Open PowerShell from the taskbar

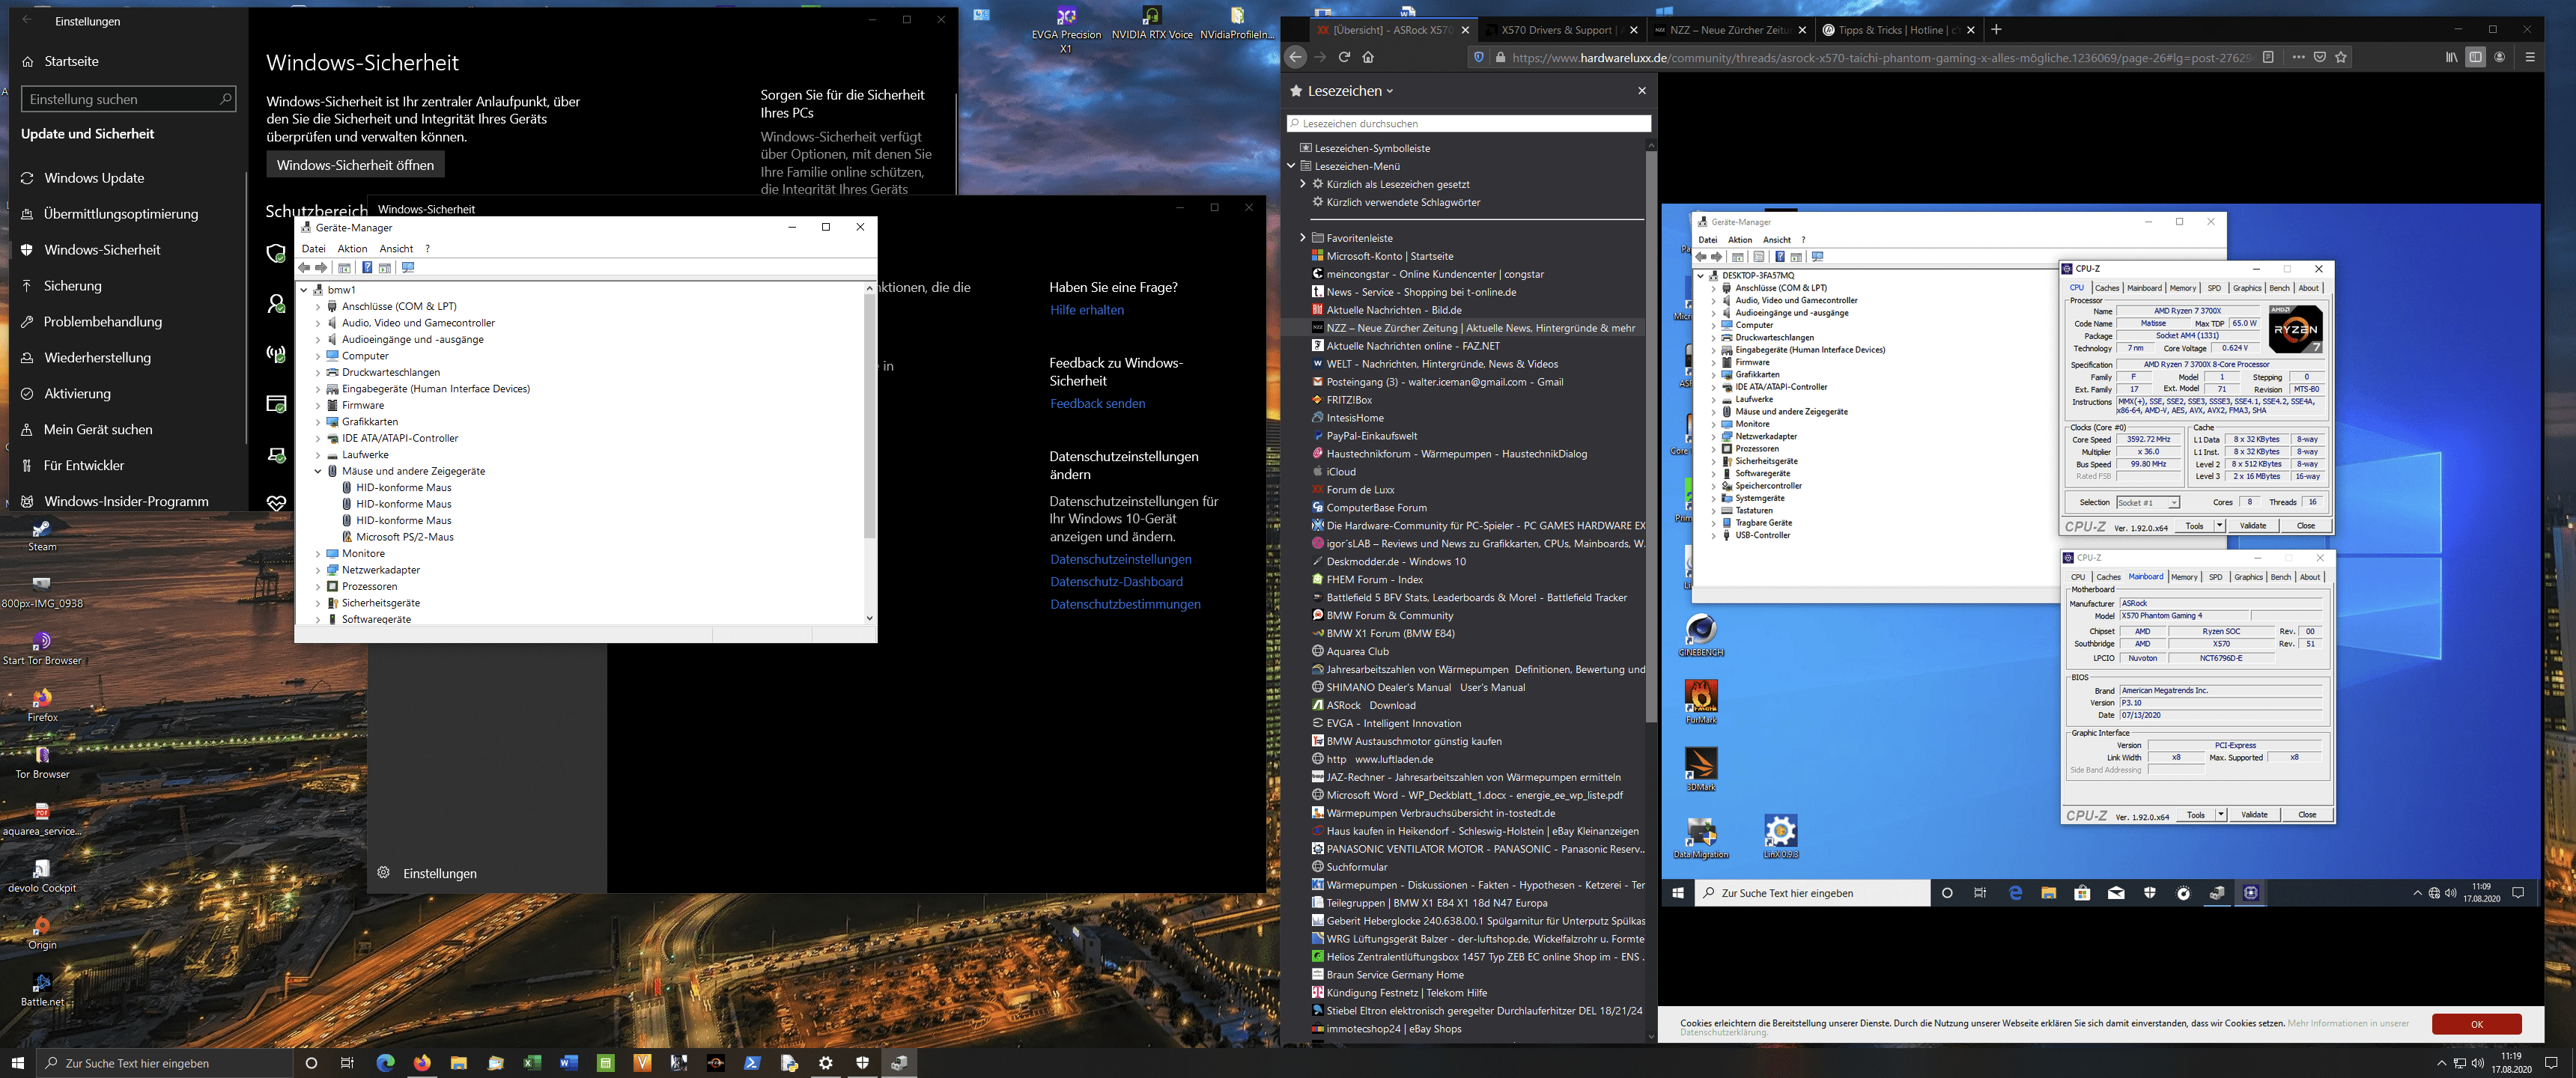(x=752, y=1062)
